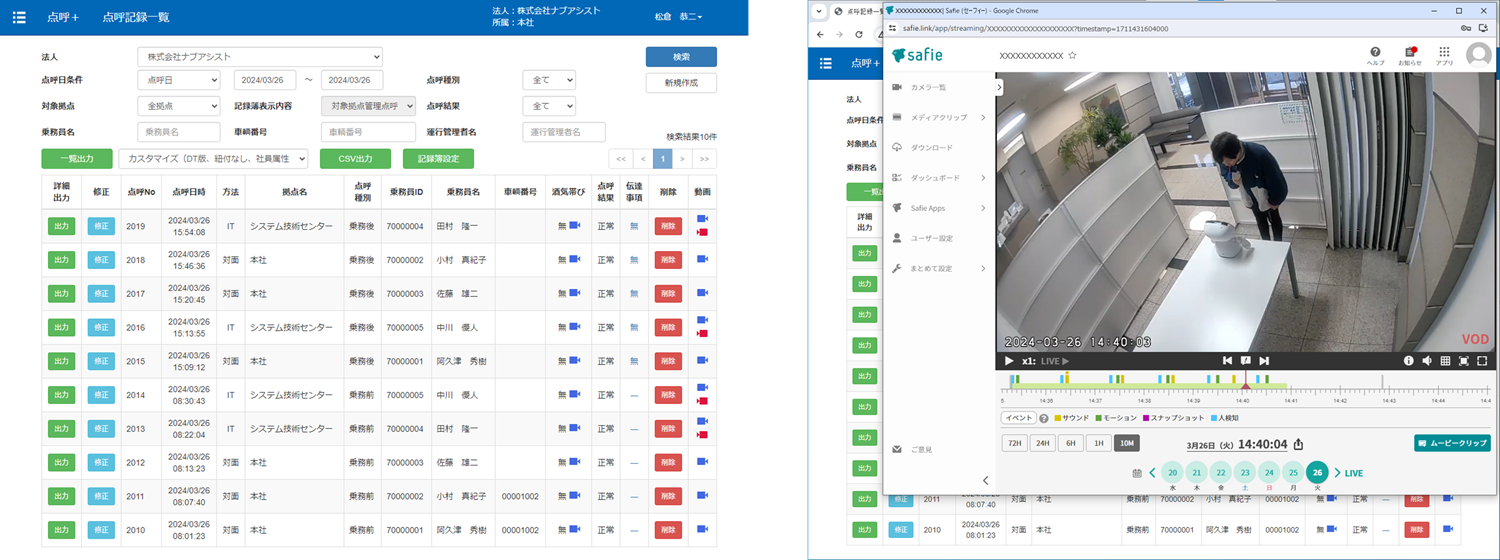
Task: Open Safie Apps in sidebar
Action: point(940,208)
